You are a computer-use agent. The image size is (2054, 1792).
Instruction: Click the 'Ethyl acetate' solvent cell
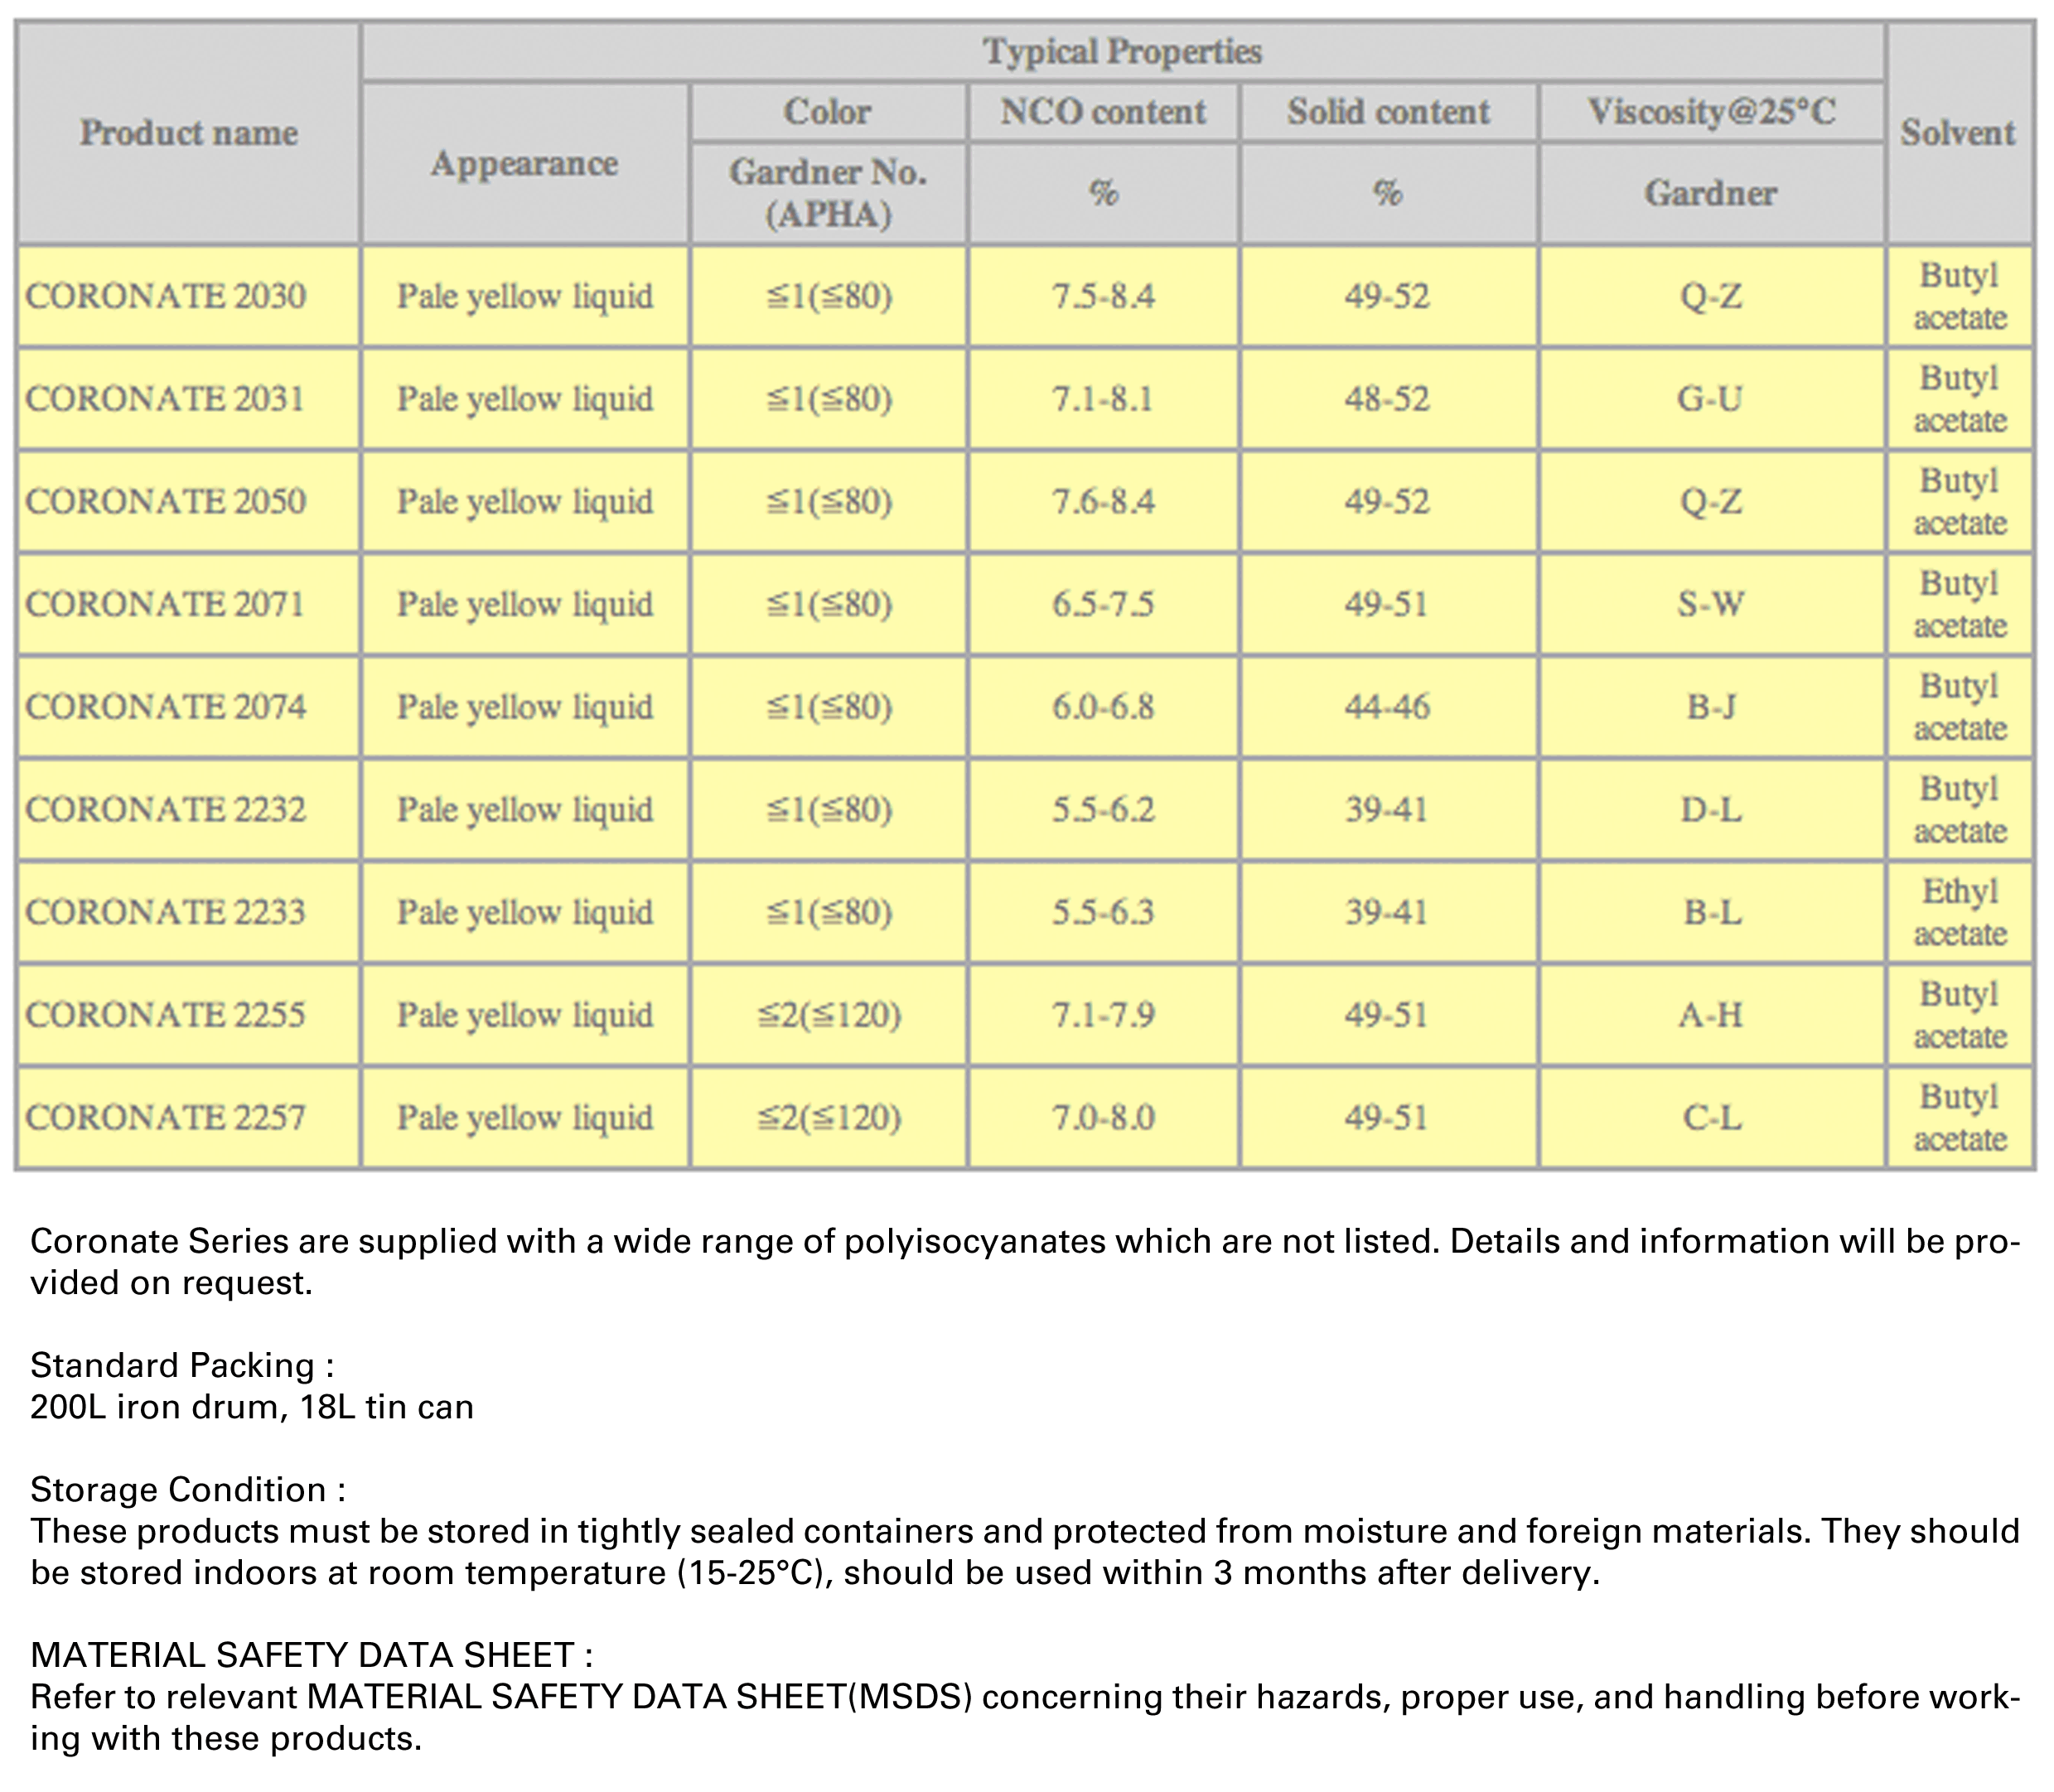1960,912
